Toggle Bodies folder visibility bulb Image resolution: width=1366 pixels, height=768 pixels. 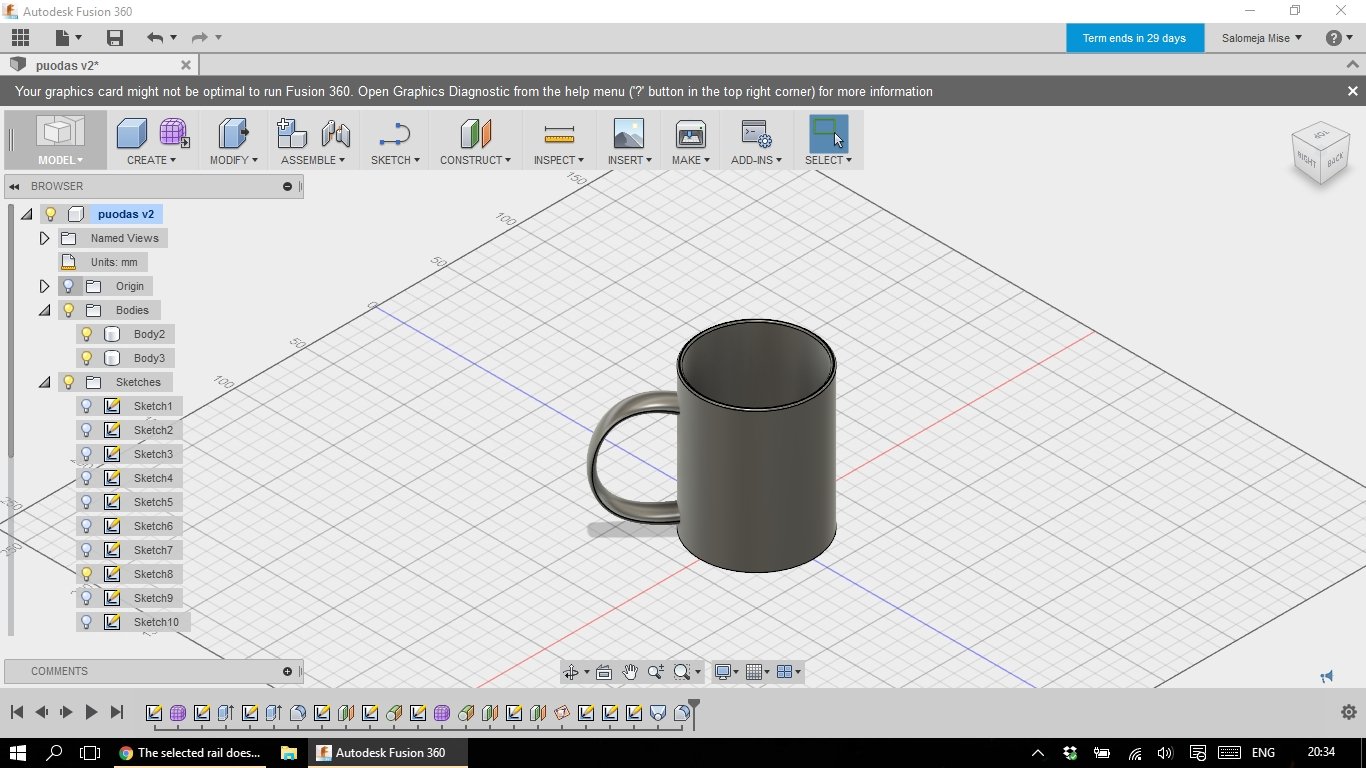69,310
